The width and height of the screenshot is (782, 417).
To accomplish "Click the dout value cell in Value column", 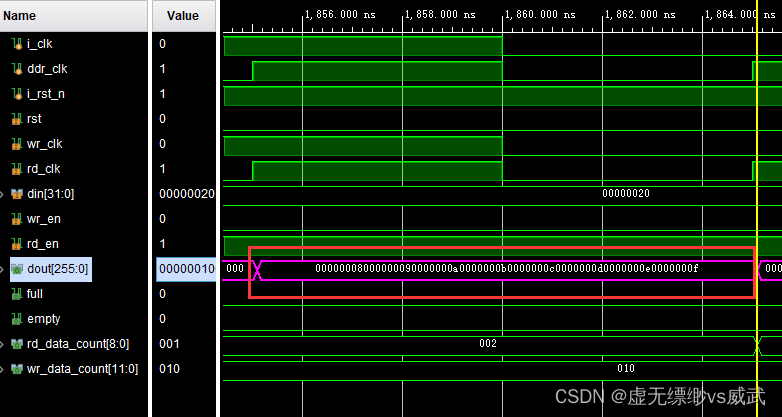I will pos(186,269).
